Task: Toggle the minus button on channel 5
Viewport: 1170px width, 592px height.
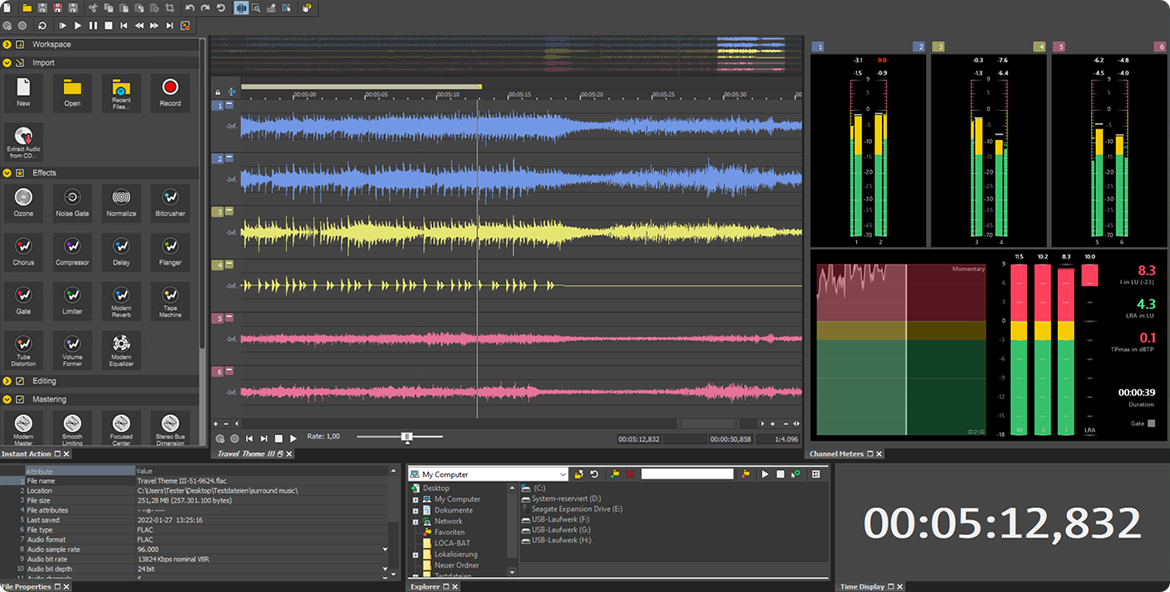Action: coord(229,317)
